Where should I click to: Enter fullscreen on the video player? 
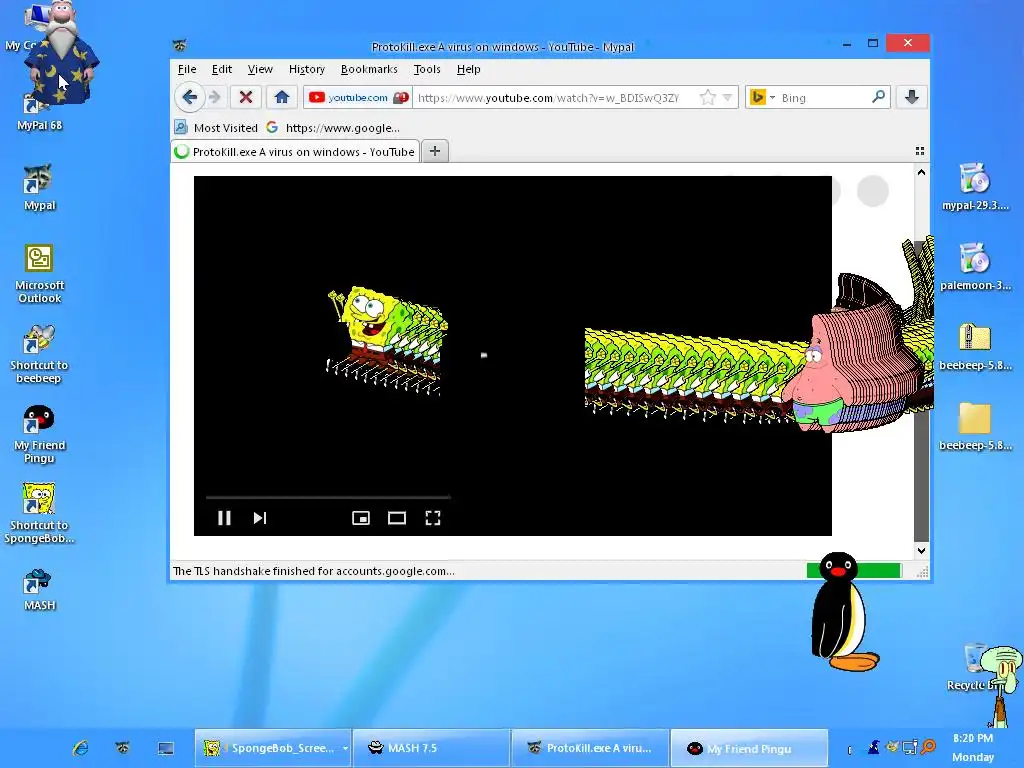click(x=432, y=518)
